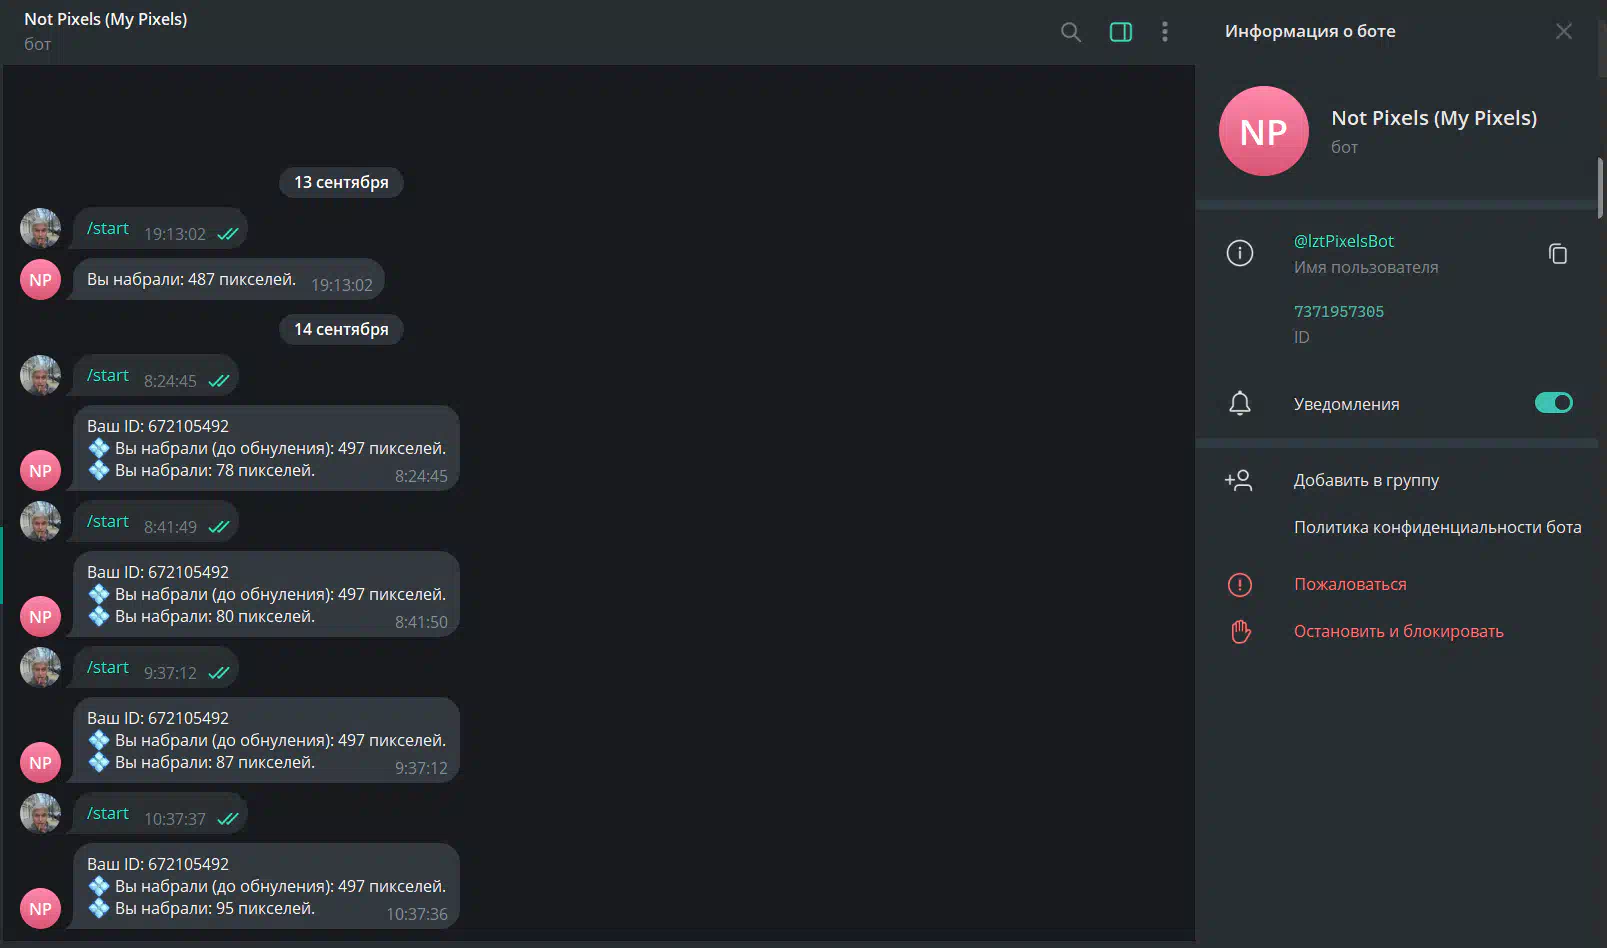
Task: Click the read checkmarks on the 8:24:45 message
Action: [x=219, y=381]
